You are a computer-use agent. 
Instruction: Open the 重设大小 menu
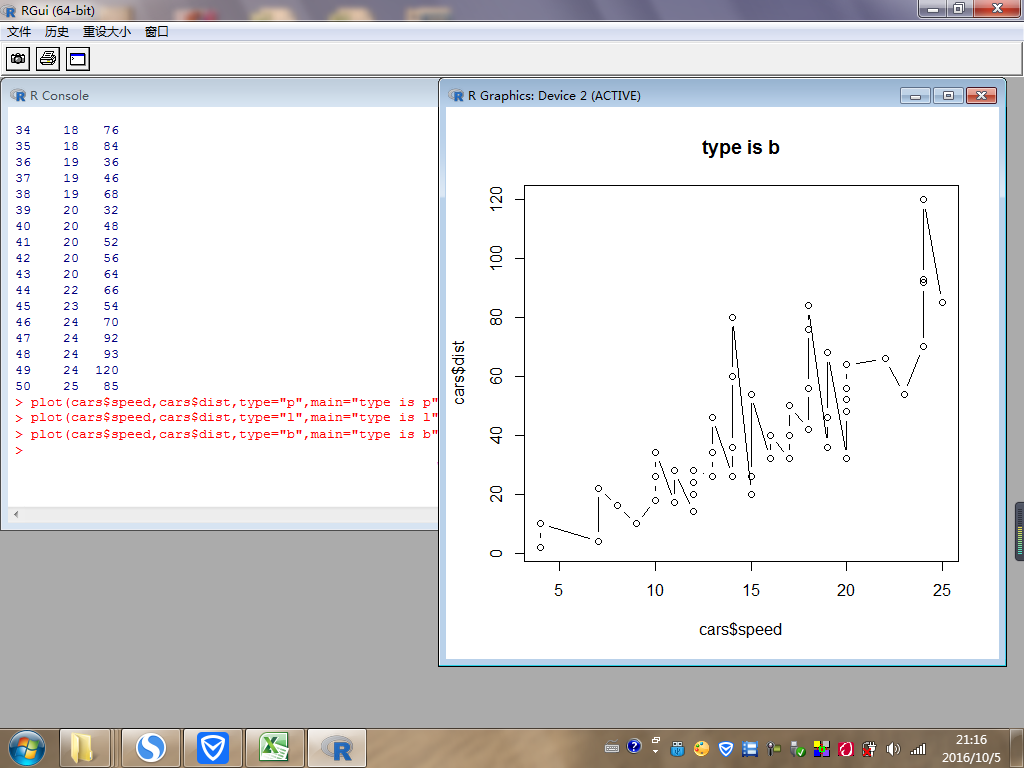106,31
